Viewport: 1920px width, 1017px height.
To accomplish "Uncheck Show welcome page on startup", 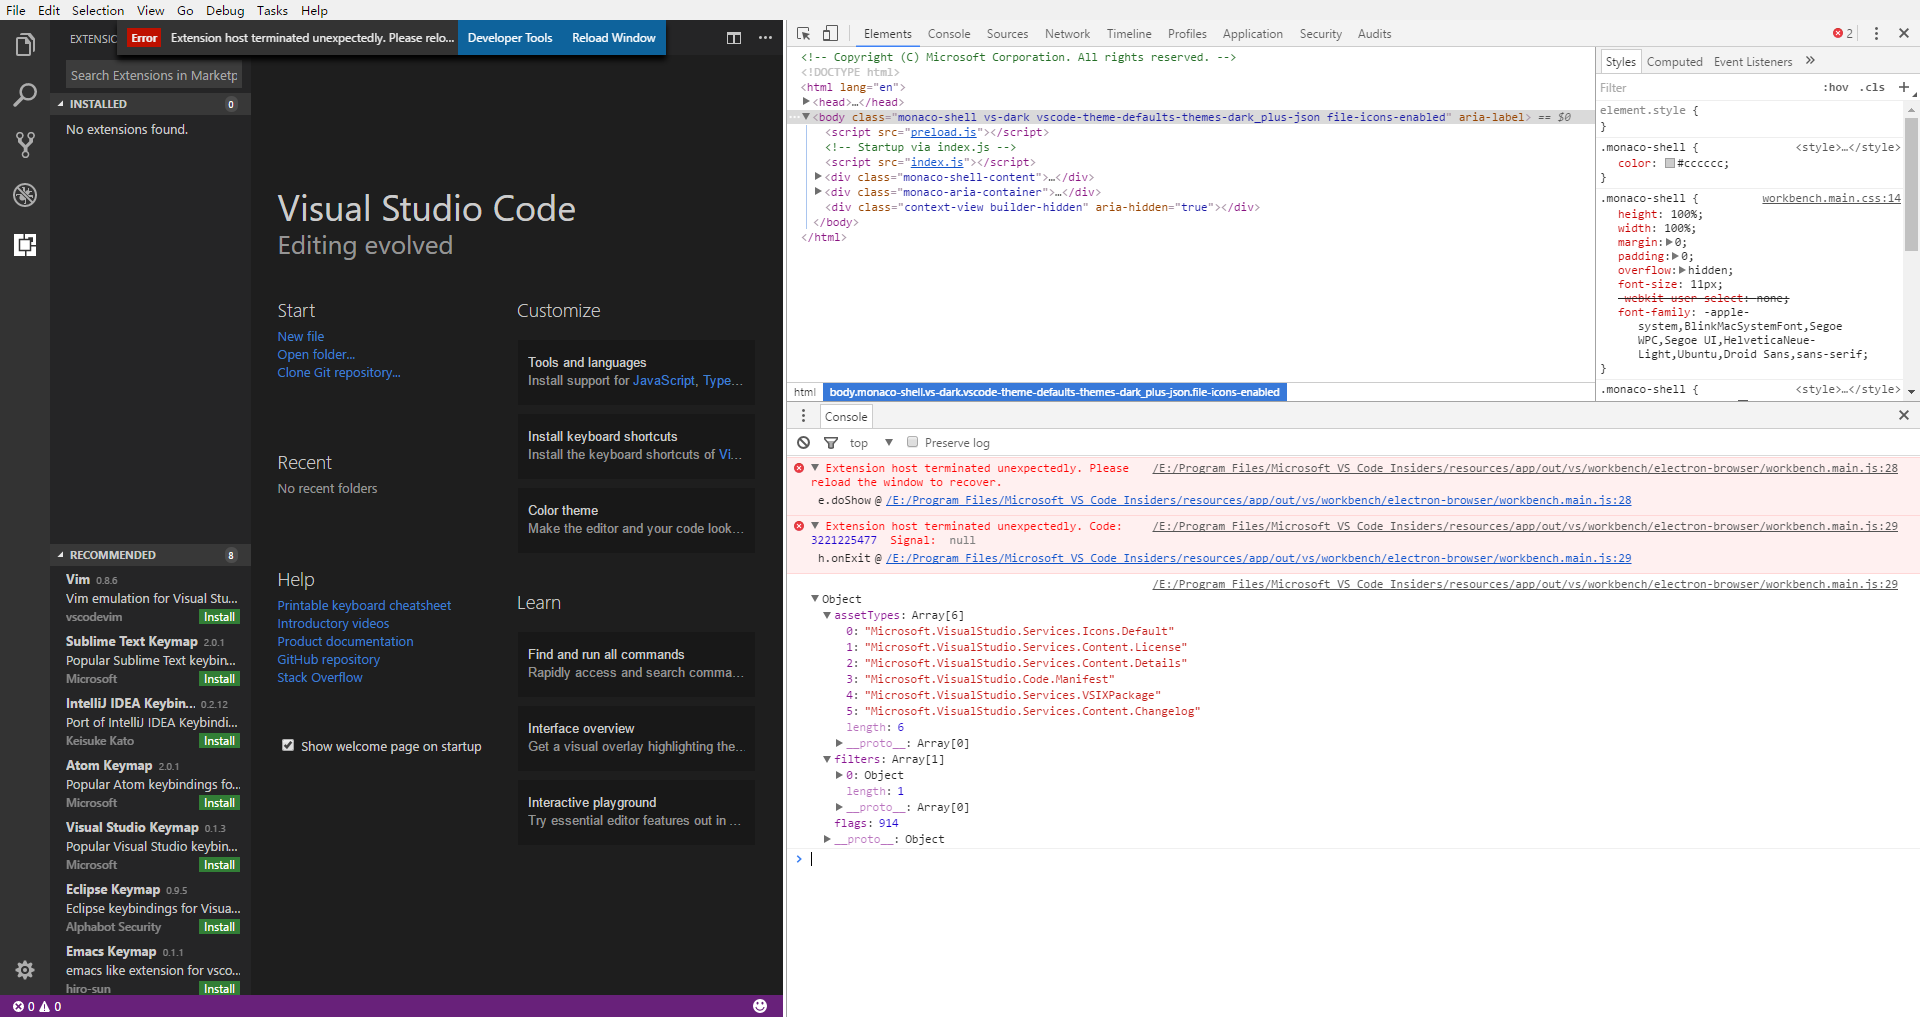I will [288, 745].
